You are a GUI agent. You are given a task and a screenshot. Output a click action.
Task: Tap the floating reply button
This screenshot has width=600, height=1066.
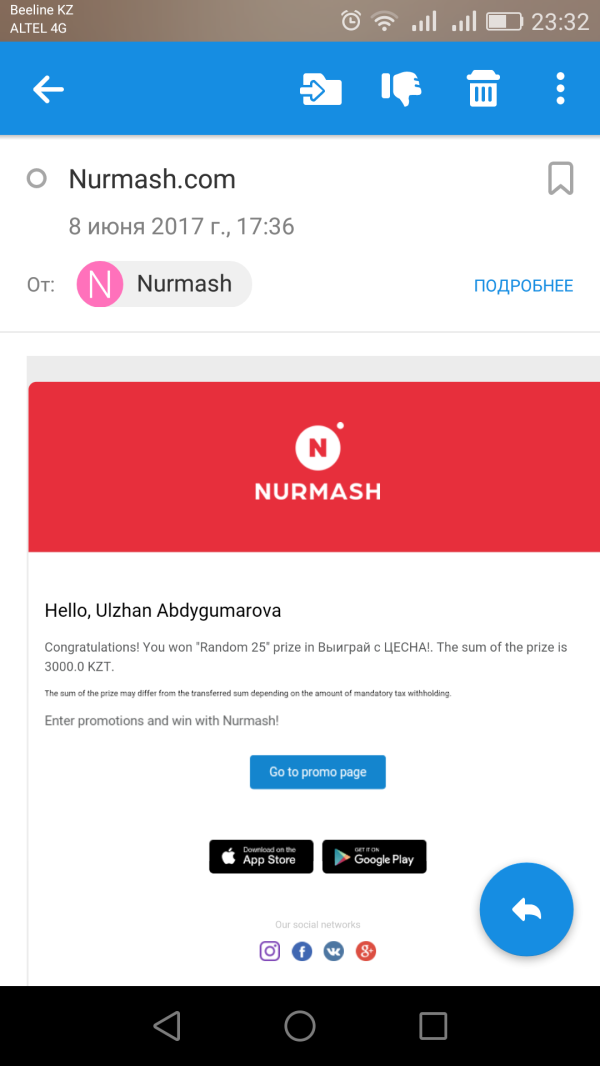tap(527, 910)
